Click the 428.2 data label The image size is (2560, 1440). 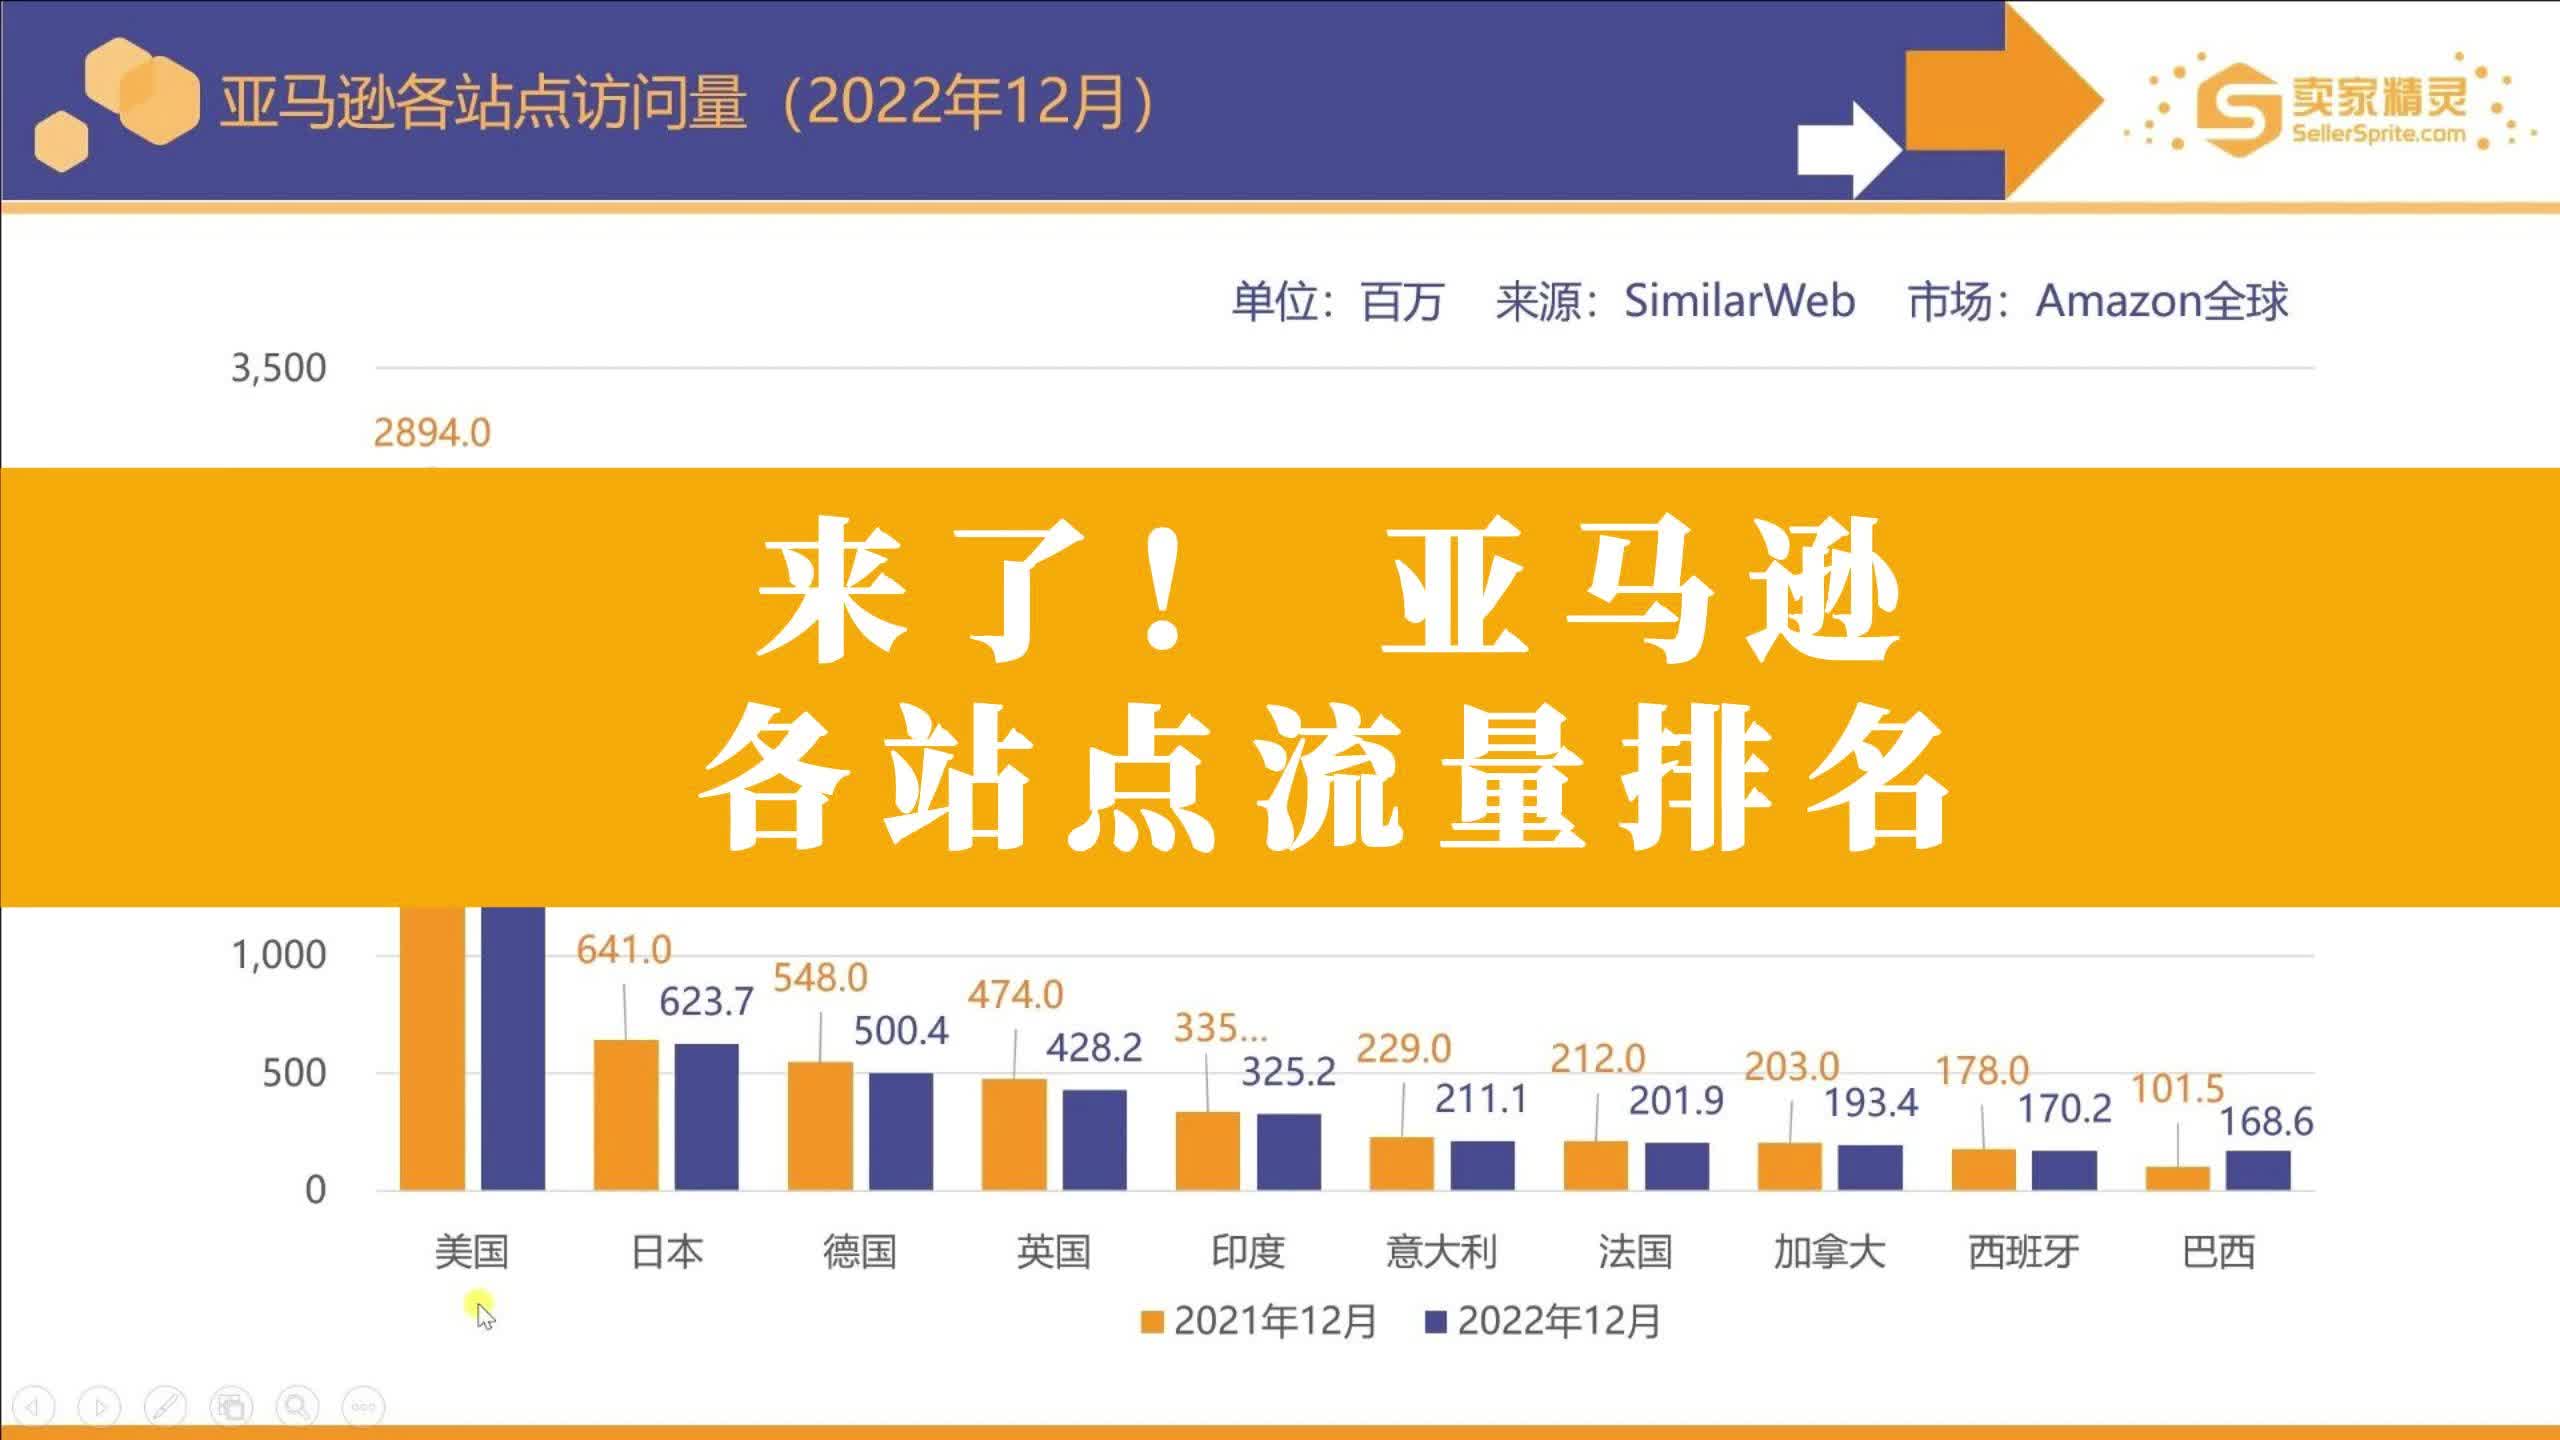click(1094, 1048)
